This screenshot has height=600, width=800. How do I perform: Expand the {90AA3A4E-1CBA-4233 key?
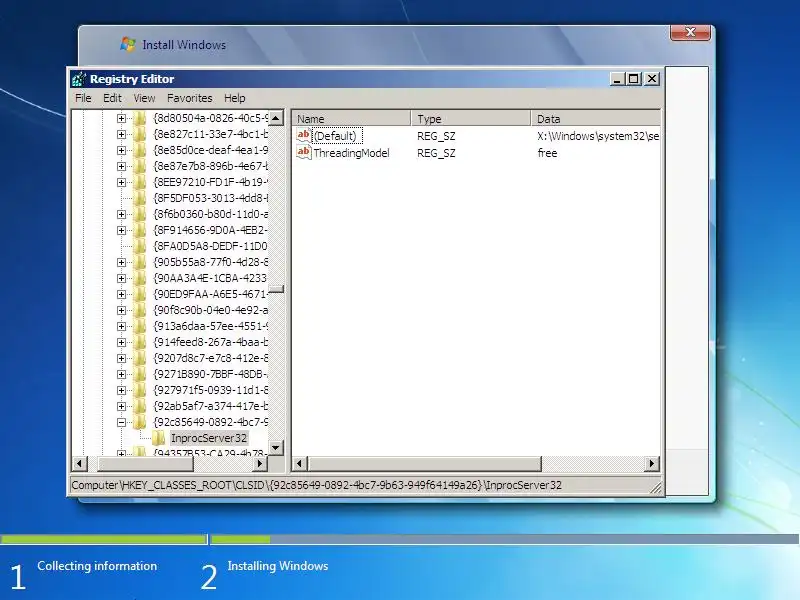coord(121,278)
